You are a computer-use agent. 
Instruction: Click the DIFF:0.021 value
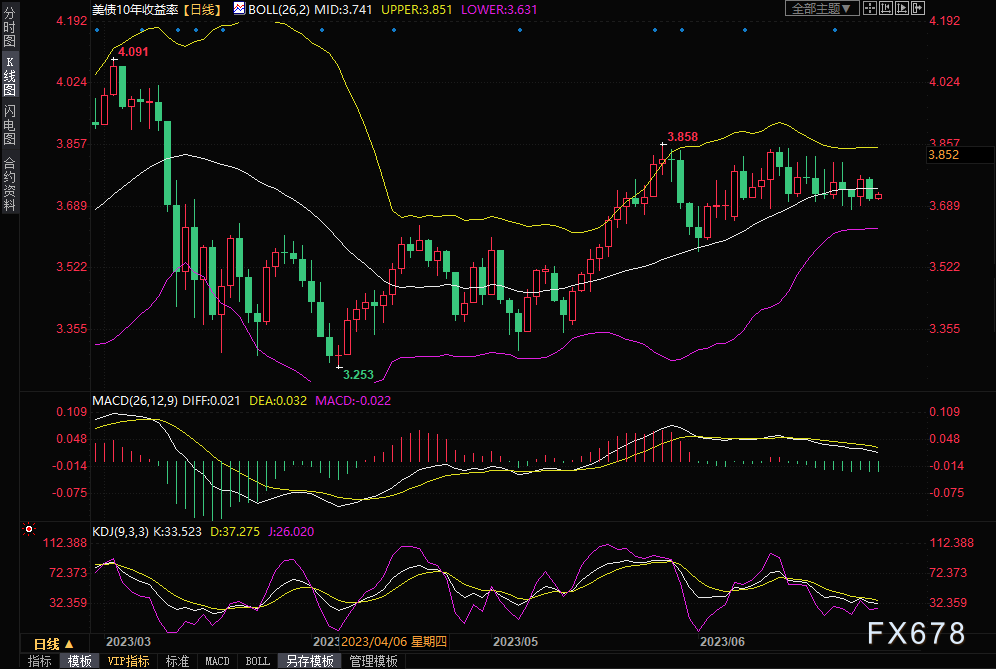tap(211, 401)
